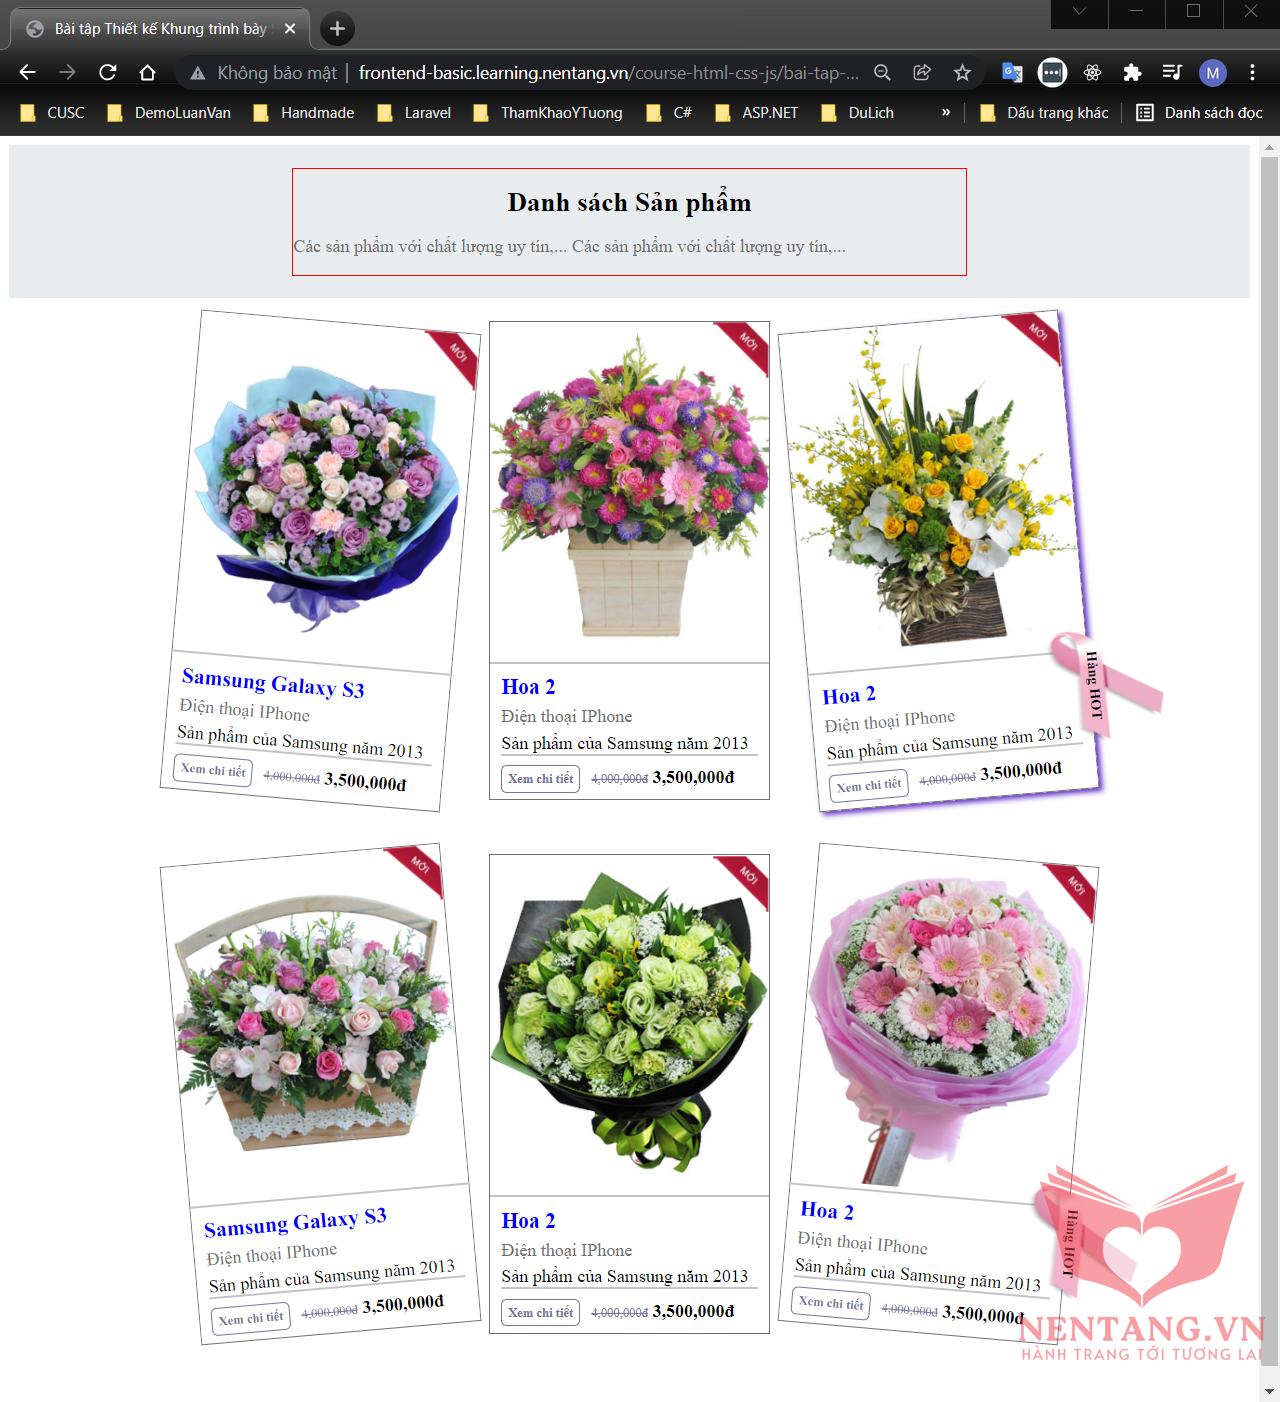
Task: Open the Extensions puzzle icon
Action: pos(1132,72)
